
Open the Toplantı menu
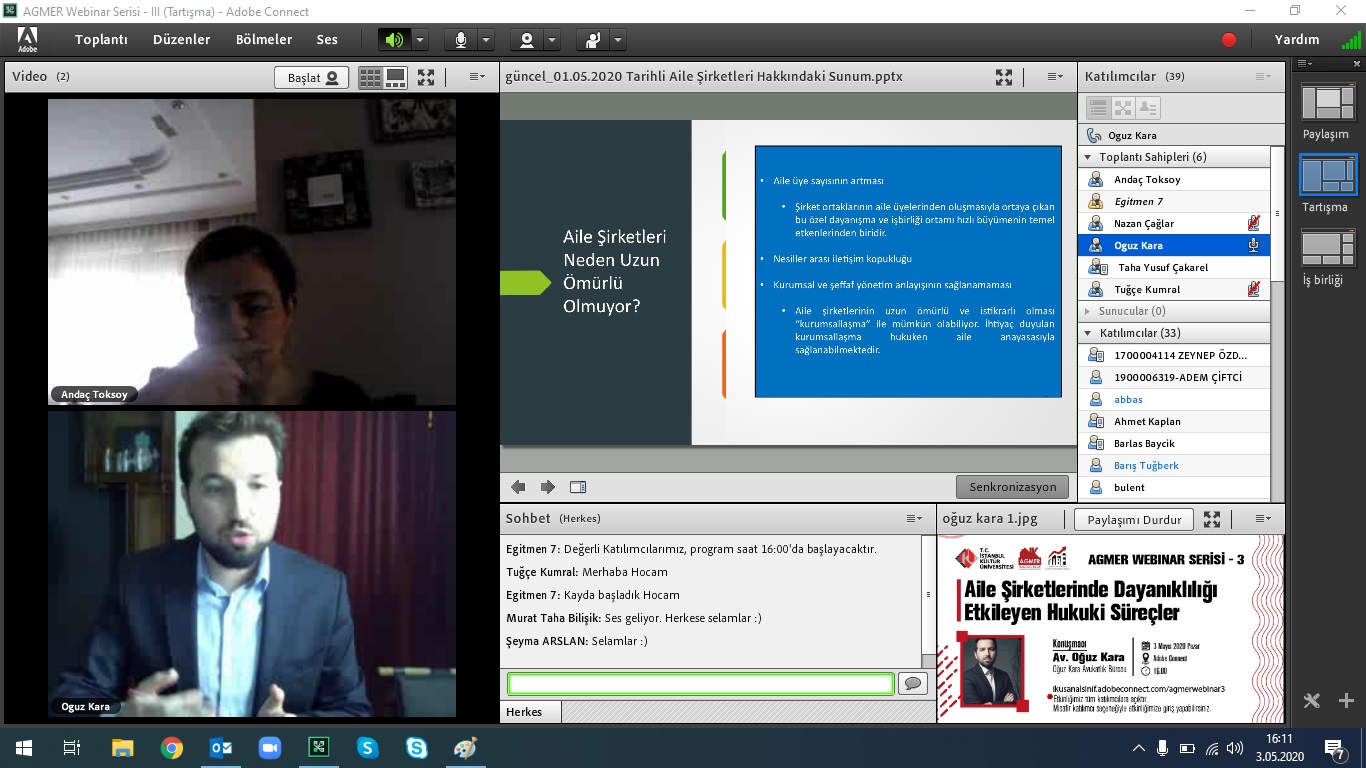101,40
